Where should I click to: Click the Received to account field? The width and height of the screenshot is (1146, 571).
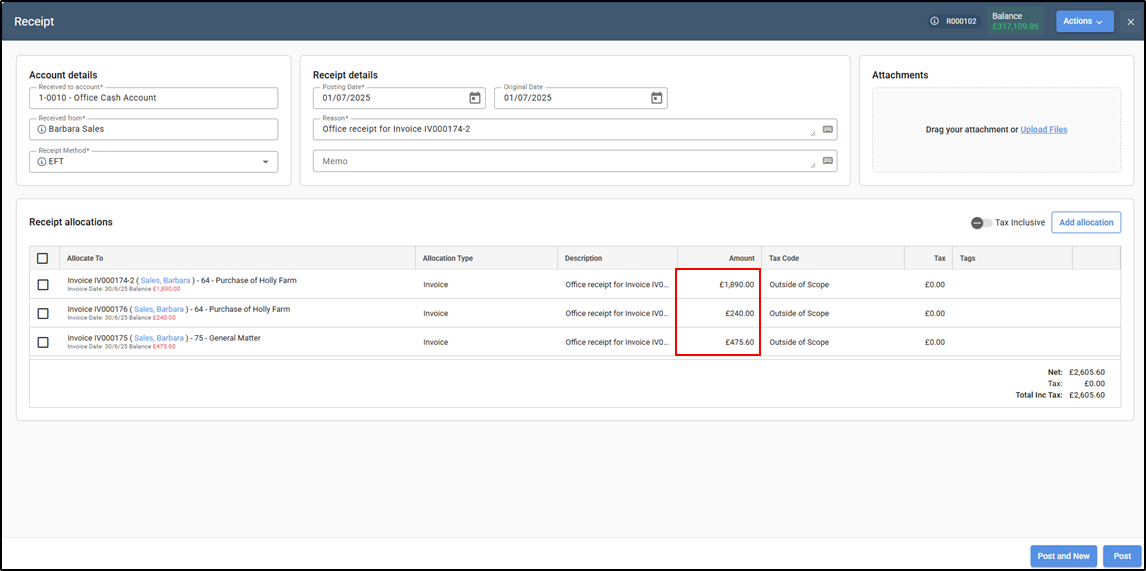click(x=153, y=98)
